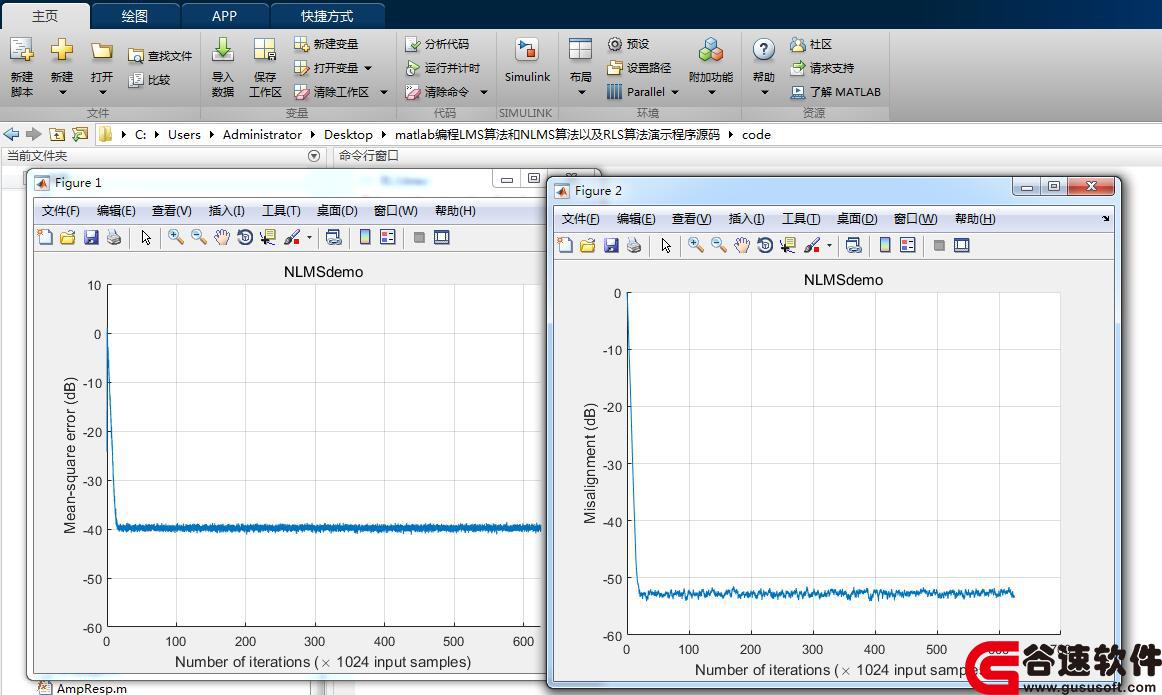
Task: Open 插入(I) menu in Figure 1
Action: click(x=227, y=210)
